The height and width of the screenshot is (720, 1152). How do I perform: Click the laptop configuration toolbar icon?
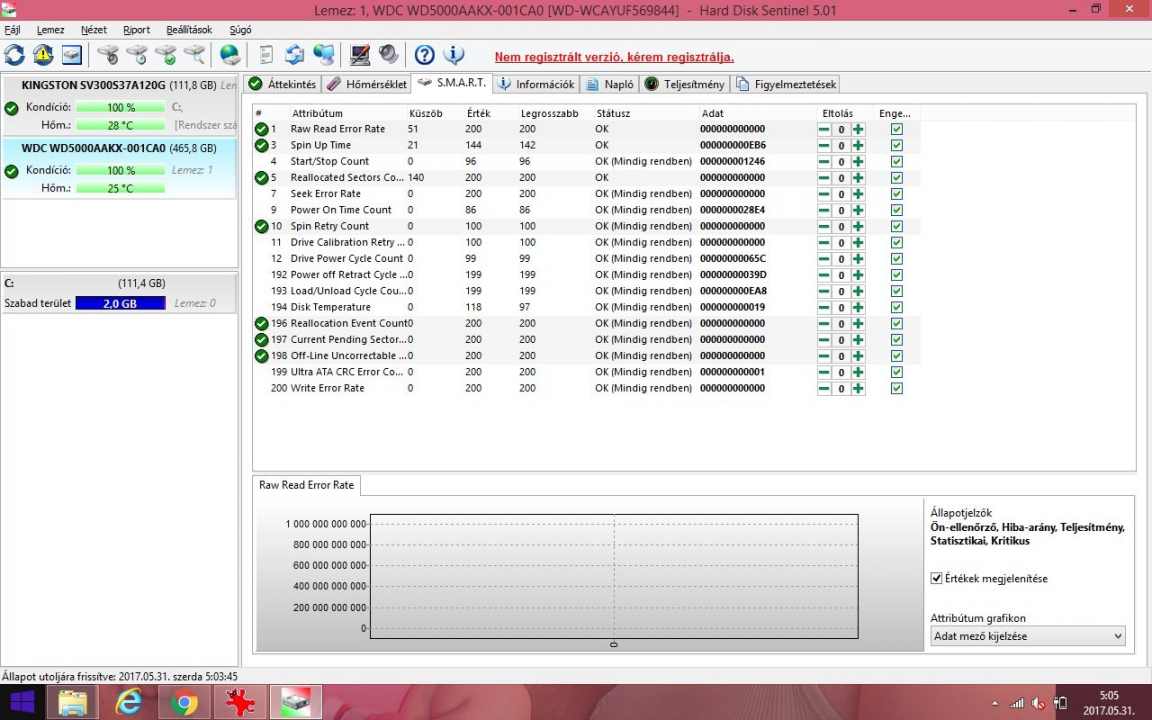coord(360,55)
